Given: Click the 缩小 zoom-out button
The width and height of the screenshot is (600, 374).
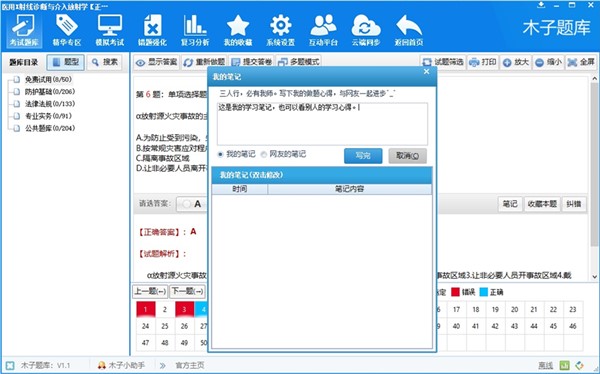Looking at the screenshot, I should click(x=548, y=62).
